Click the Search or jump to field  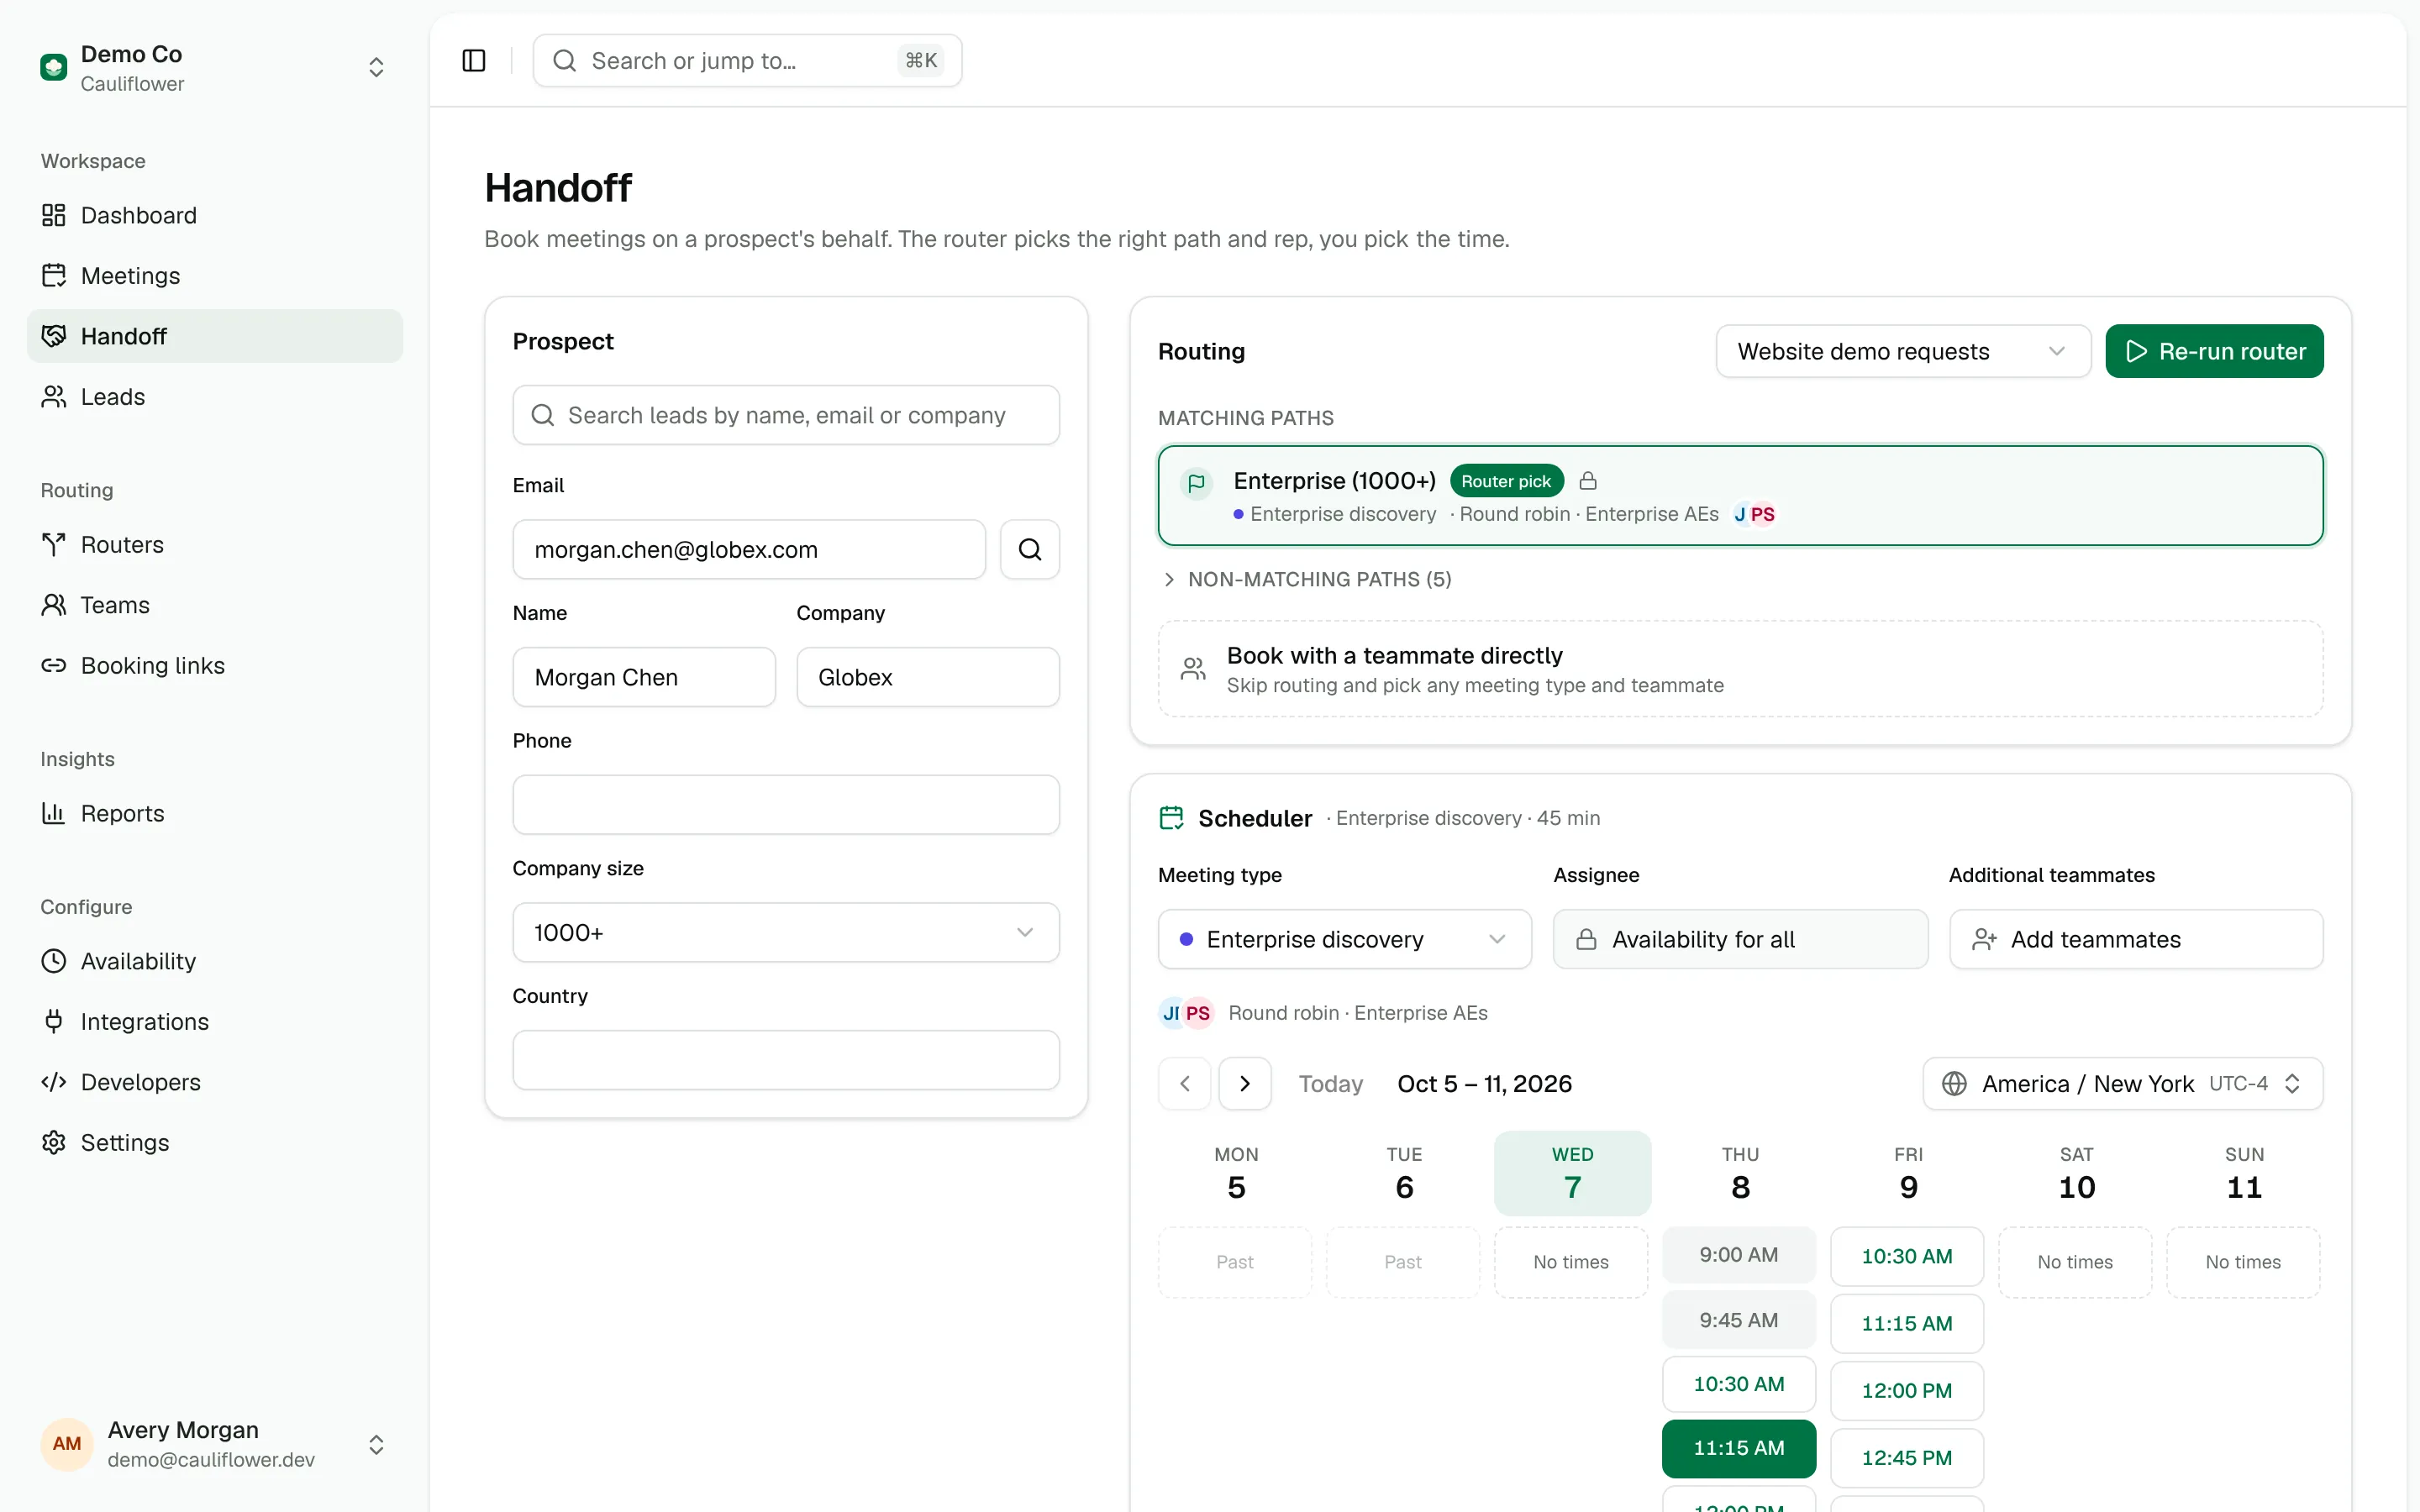click(748, 61)
